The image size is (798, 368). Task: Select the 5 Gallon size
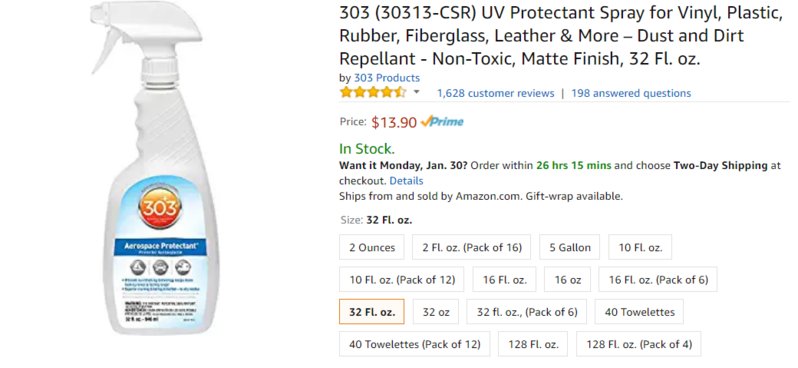point(570,247)
